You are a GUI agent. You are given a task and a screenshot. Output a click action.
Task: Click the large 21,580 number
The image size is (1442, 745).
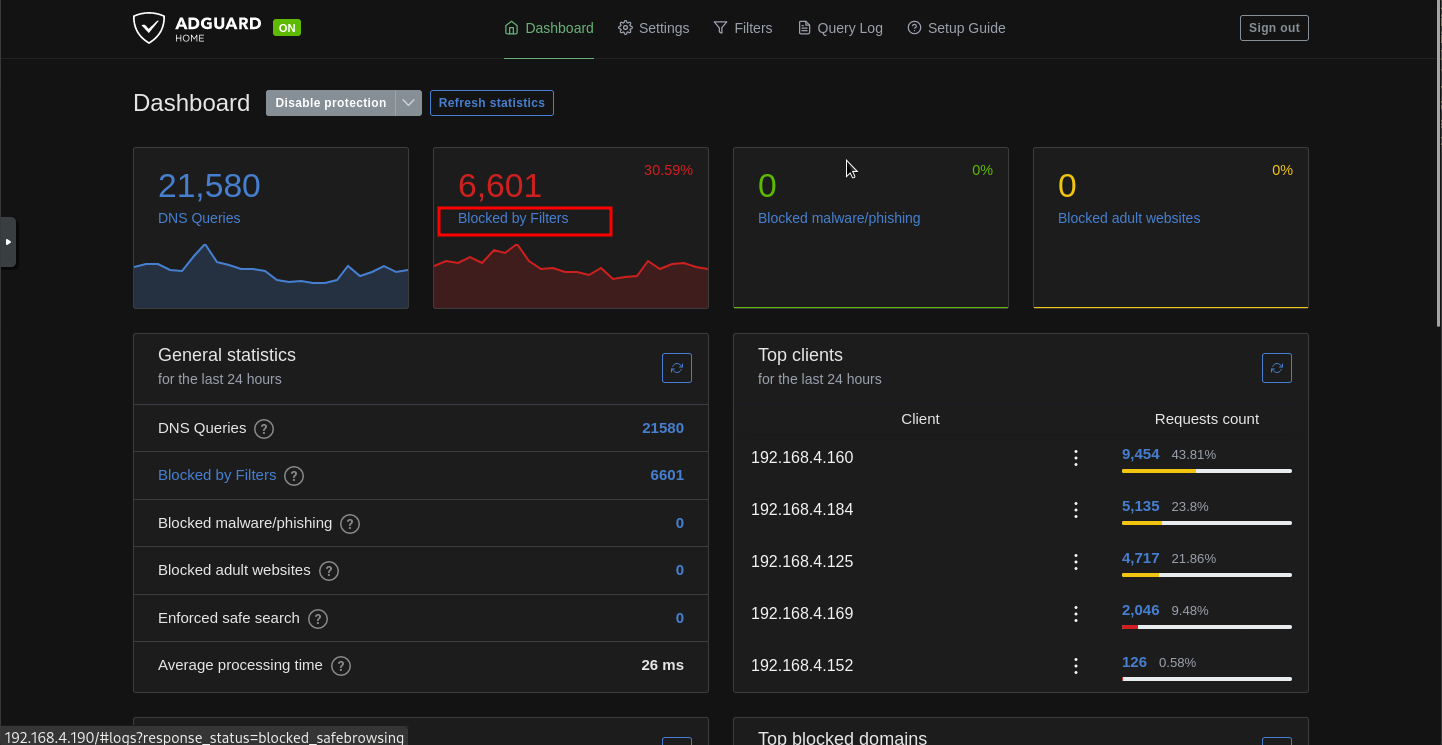click(209, 186)
